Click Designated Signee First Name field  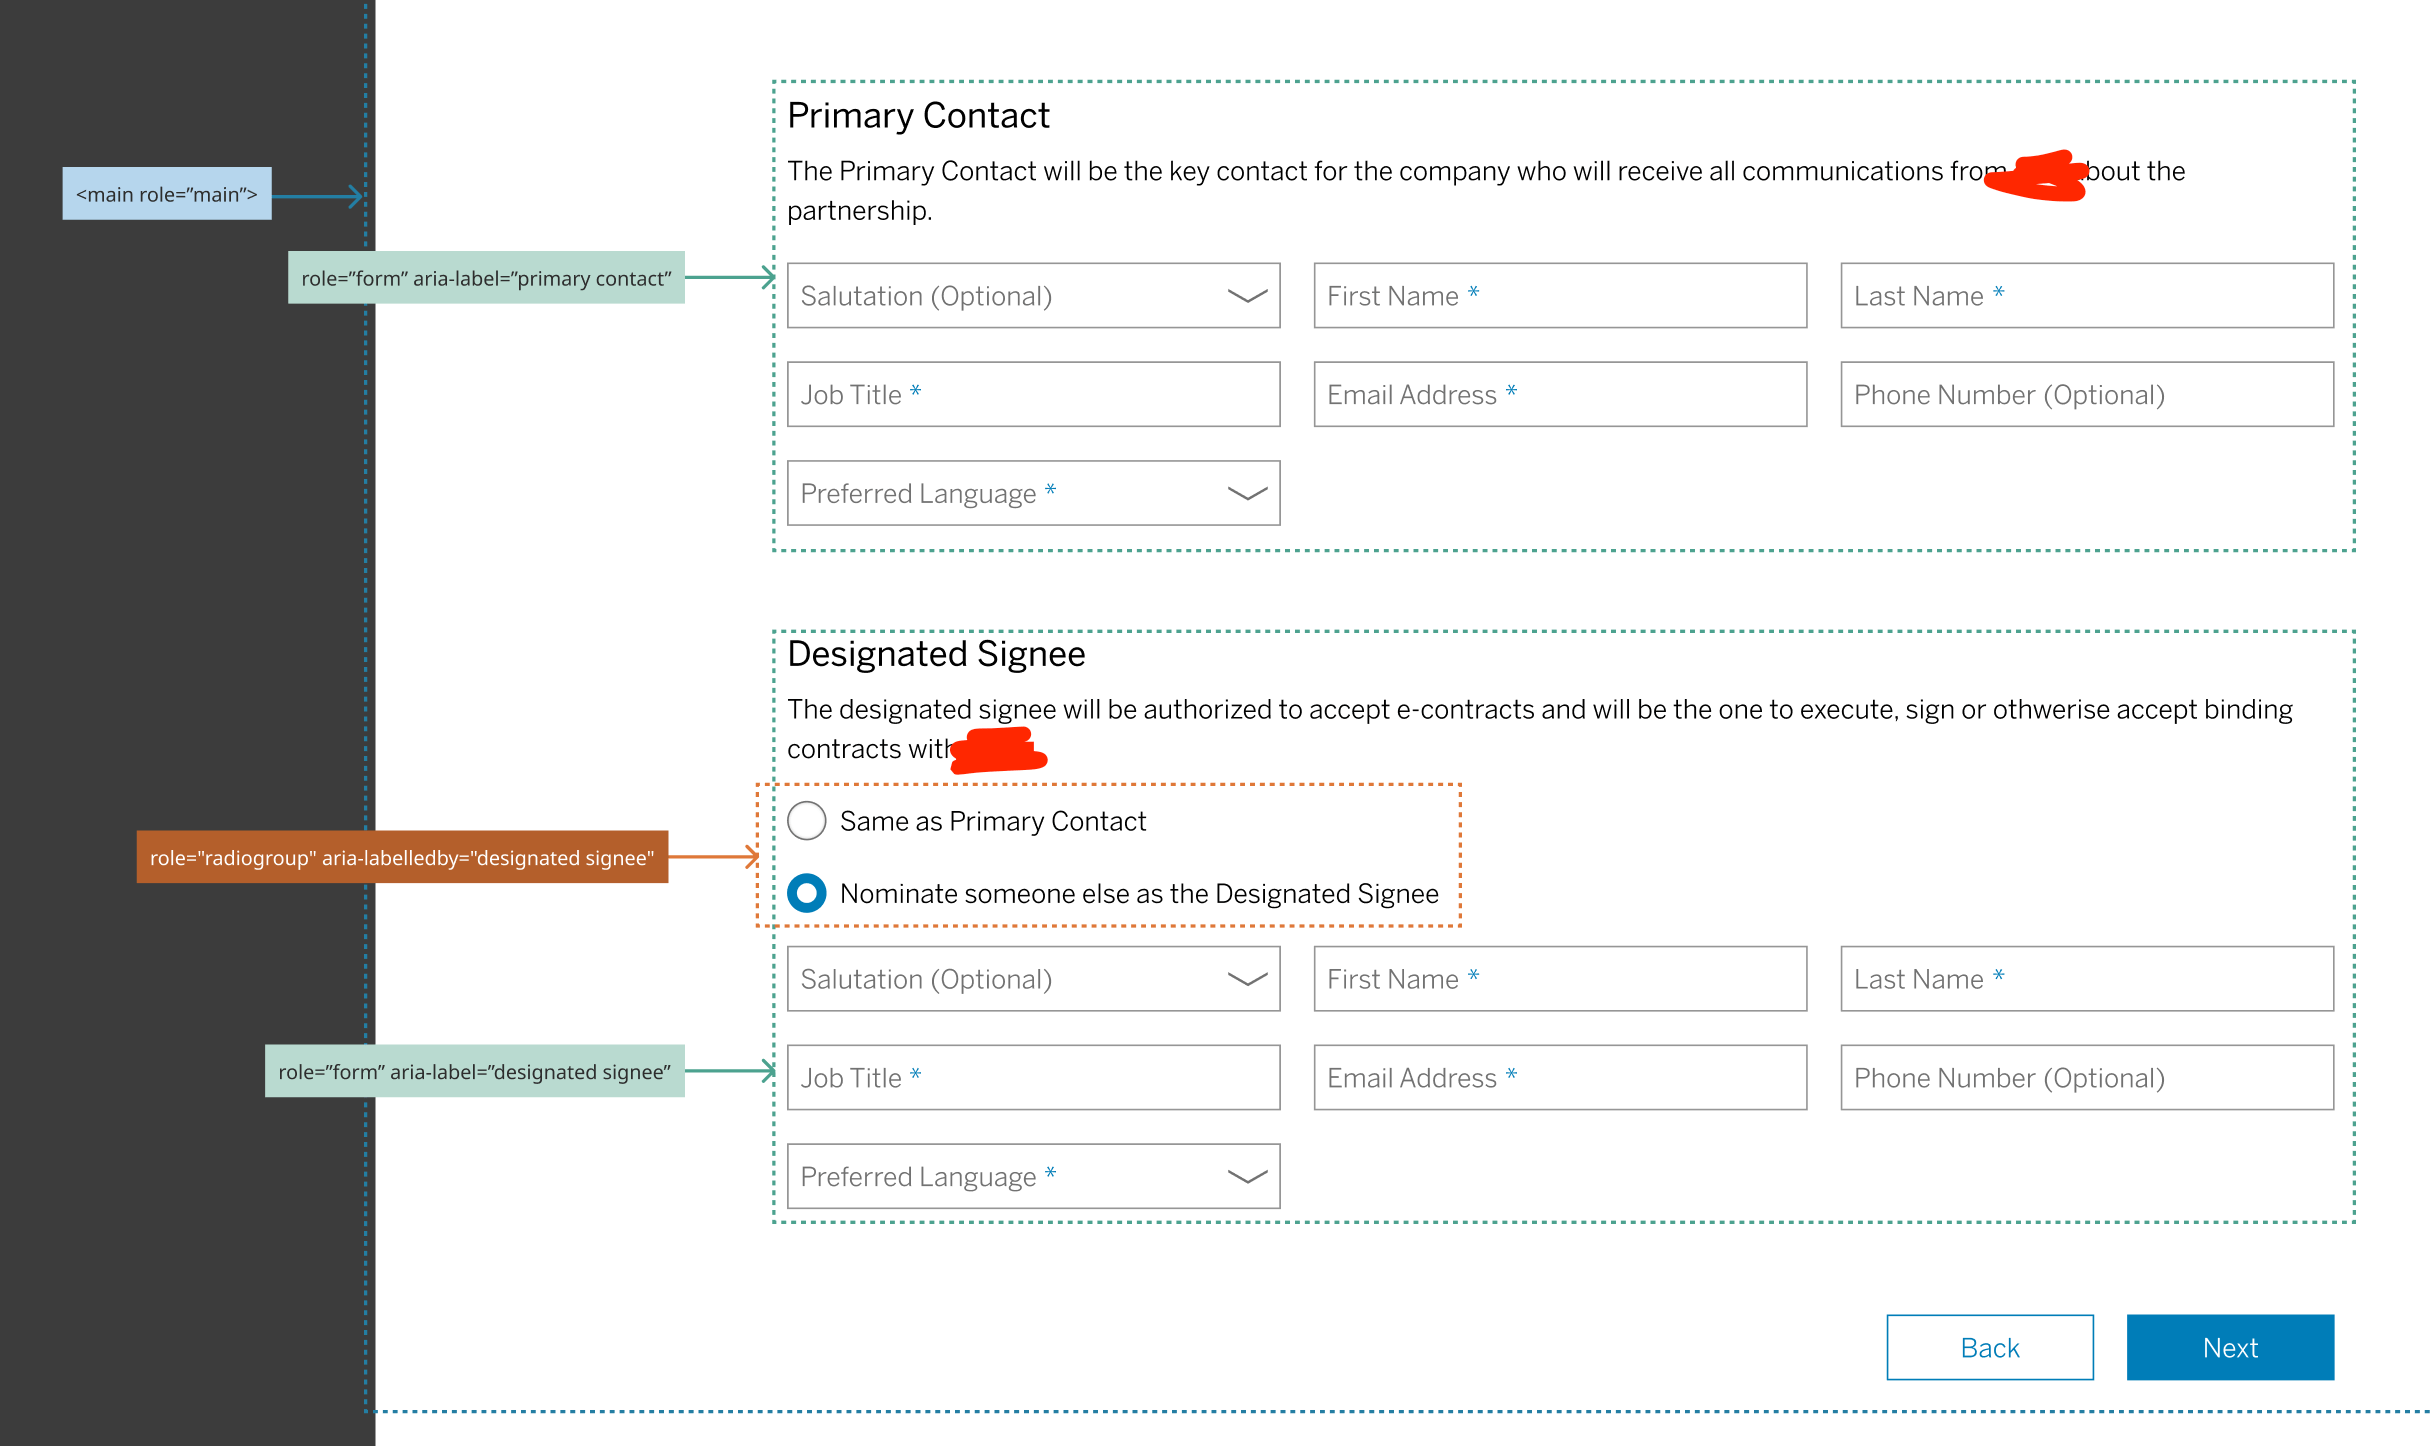(x=1559, y=979)
